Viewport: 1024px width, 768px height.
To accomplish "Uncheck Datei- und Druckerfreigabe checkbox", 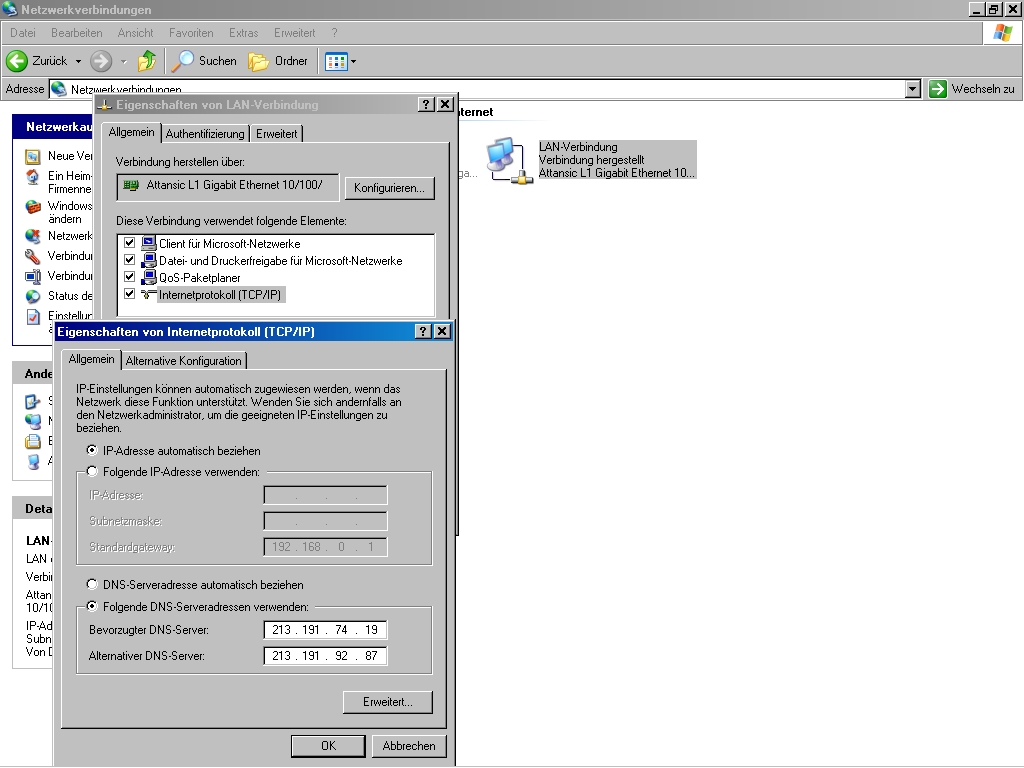I will (129, 260).
